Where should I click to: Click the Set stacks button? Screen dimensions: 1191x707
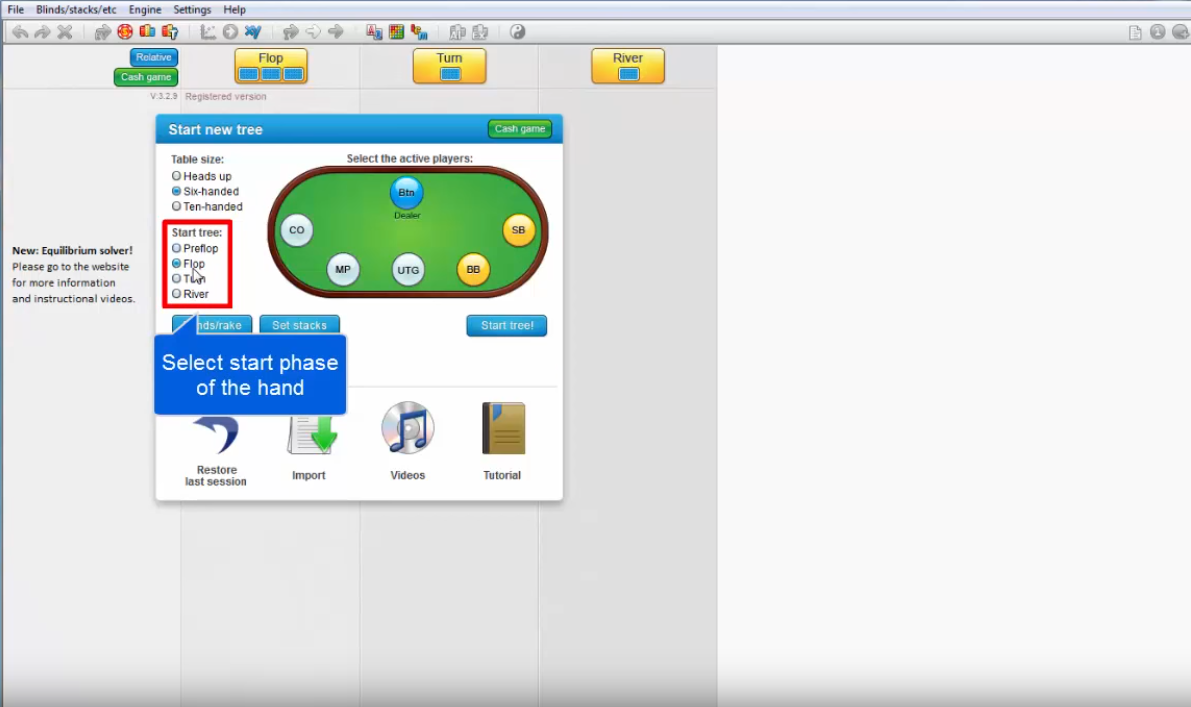tap(299, 324)
